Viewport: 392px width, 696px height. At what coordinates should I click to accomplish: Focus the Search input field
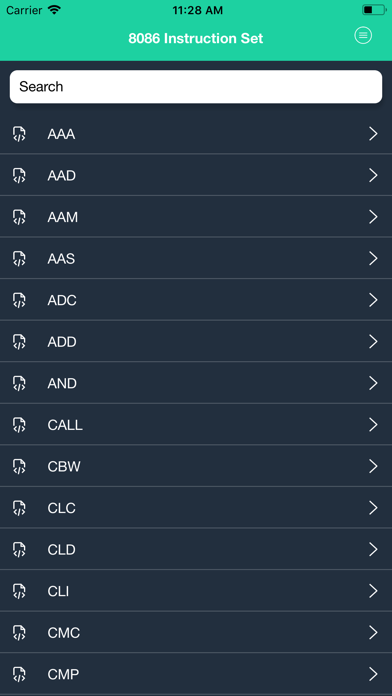click(196, 87)
